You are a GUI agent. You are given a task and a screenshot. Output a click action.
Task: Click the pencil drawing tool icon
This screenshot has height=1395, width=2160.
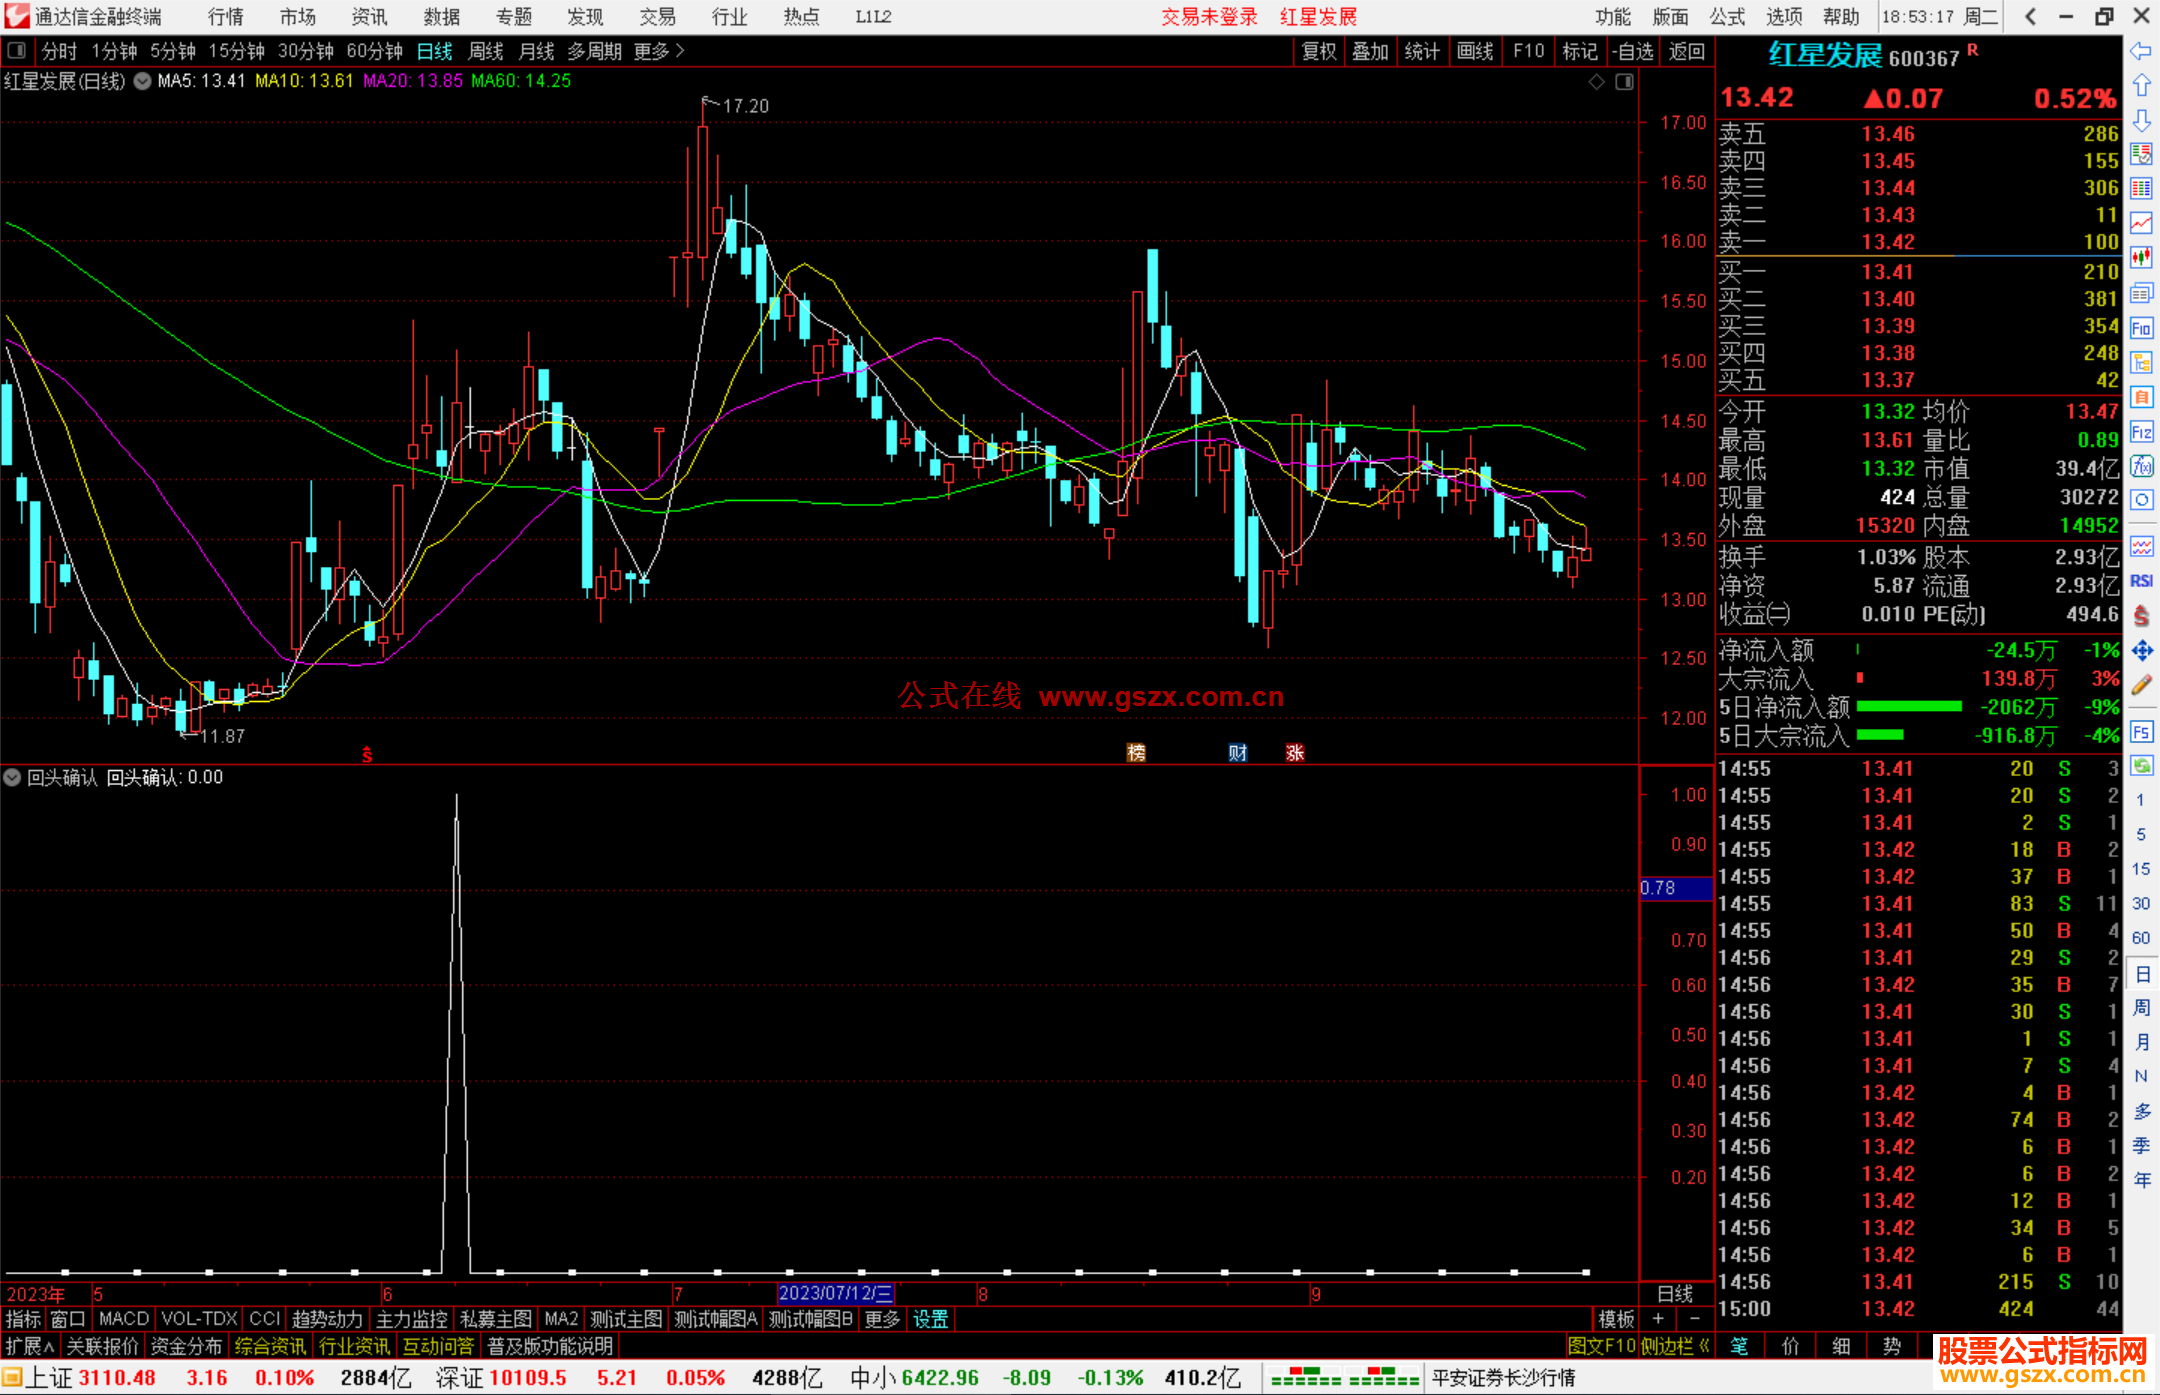(x=2141, y=686)
